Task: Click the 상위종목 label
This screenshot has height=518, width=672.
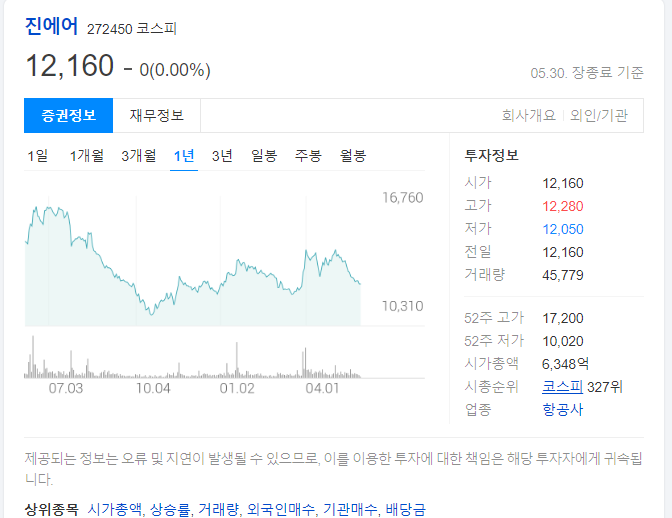Action: tap(52, 509)
